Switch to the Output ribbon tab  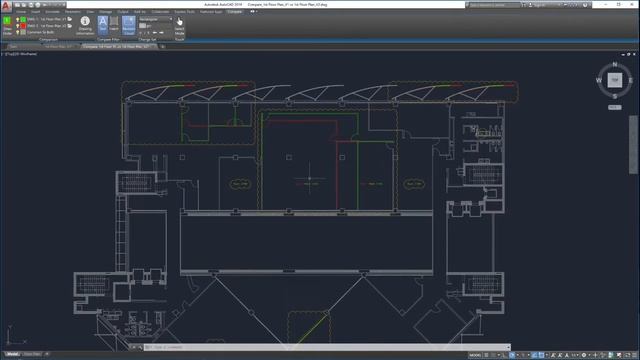pyautogui.click(x=122, y=12)
